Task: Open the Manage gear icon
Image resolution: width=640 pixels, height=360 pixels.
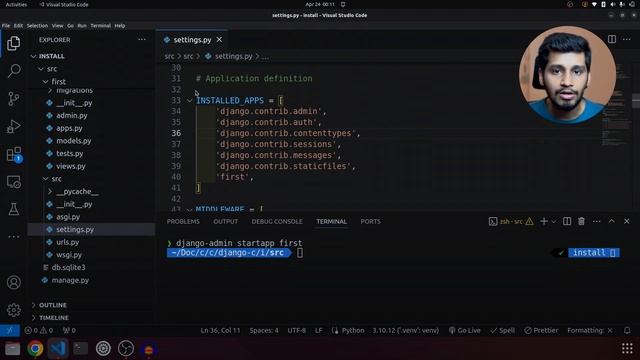Action: 13,310
